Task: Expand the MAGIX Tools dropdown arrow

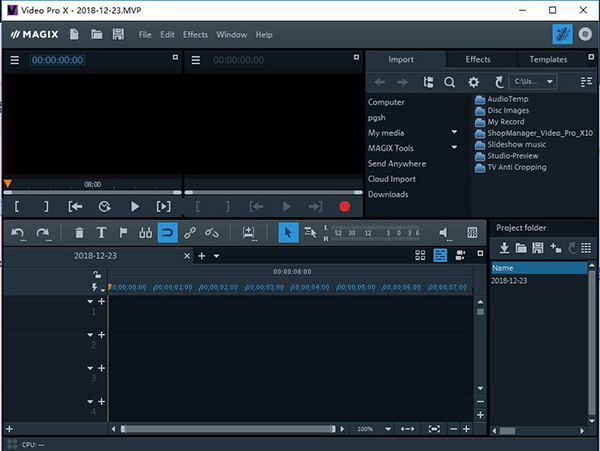Action: 454,147
